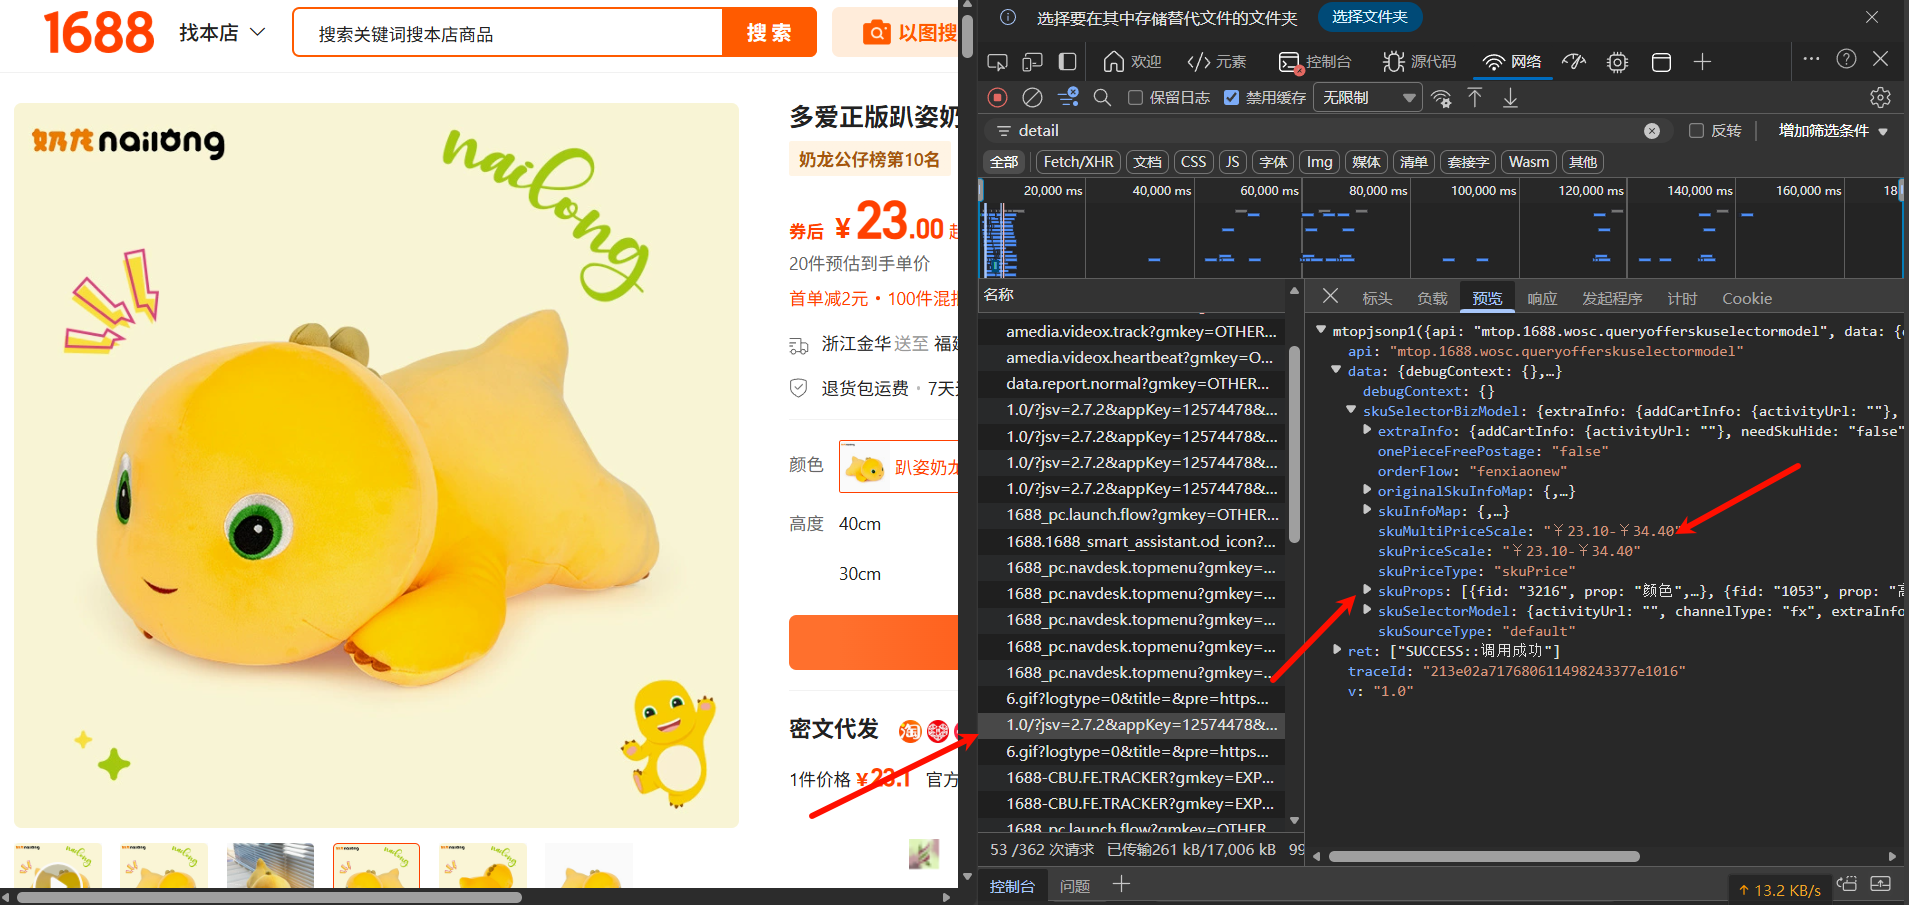The width and height of the screenshot is (1909, 905).
Task: Tick the 反转 filter checkbox
Action: pyautogui.click(x=1696, y=131)
